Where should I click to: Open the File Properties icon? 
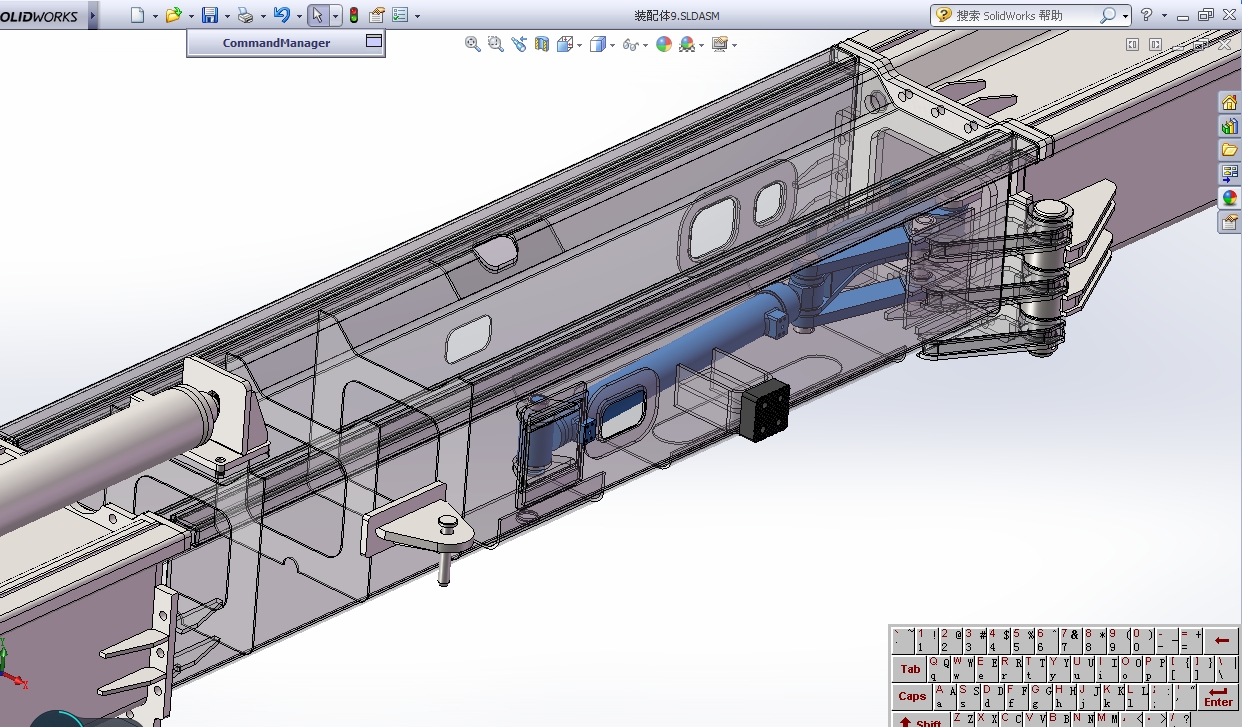pos(377,15)
